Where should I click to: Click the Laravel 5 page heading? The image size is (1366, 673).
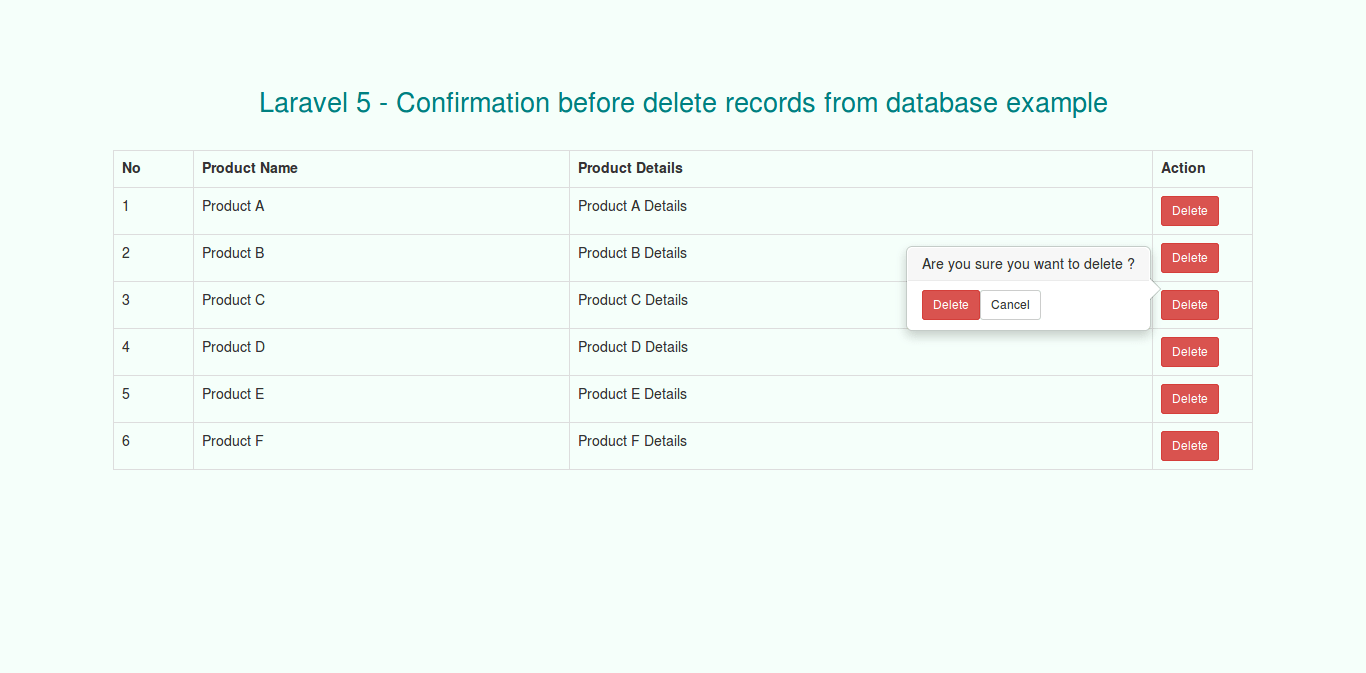[x=683, y=103]
